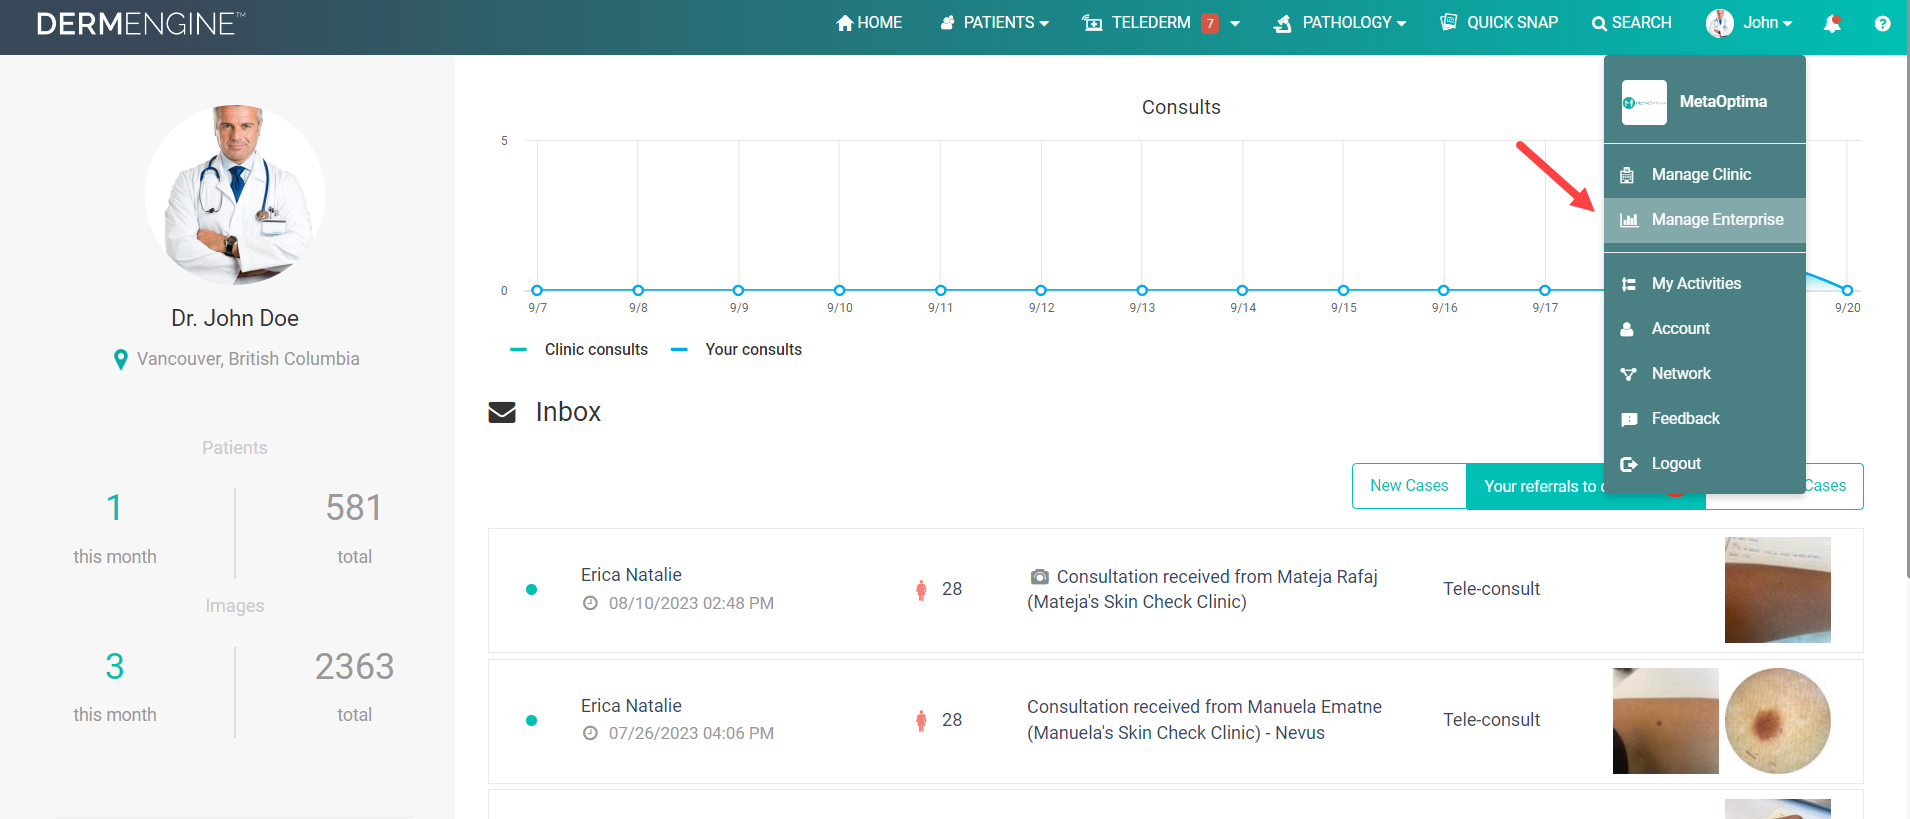Screen dimensions: 1910x819
Task: Click the Dr. John Doe name
Action: pos(235,318)
